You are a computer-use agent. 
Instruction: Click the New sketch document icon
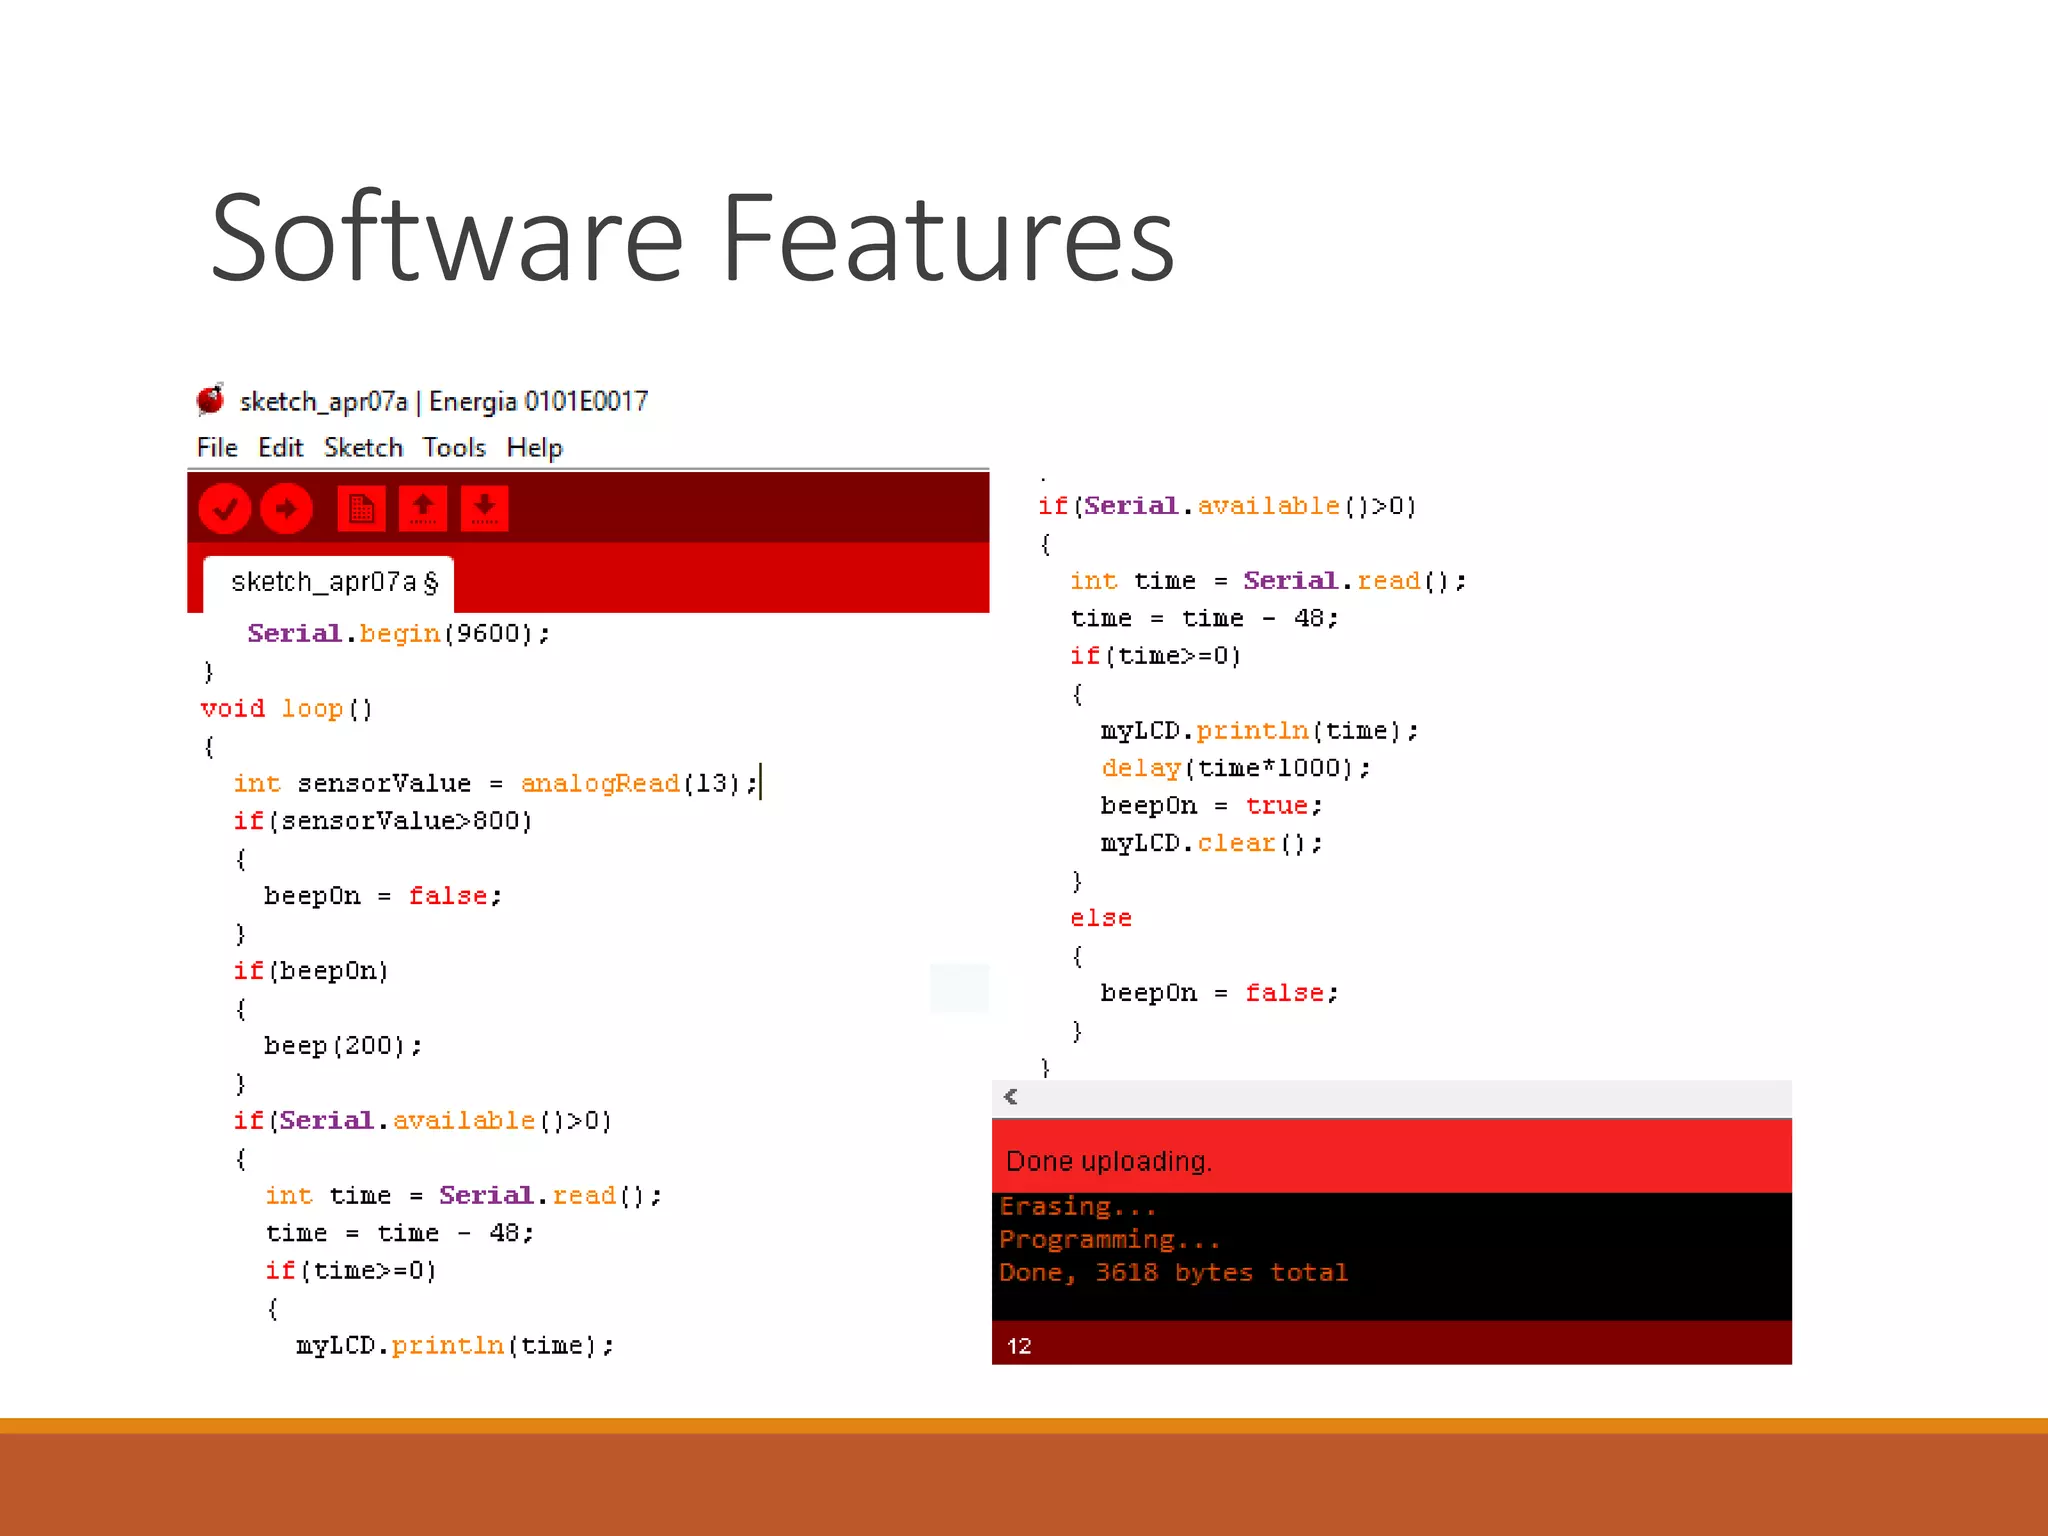361,509
